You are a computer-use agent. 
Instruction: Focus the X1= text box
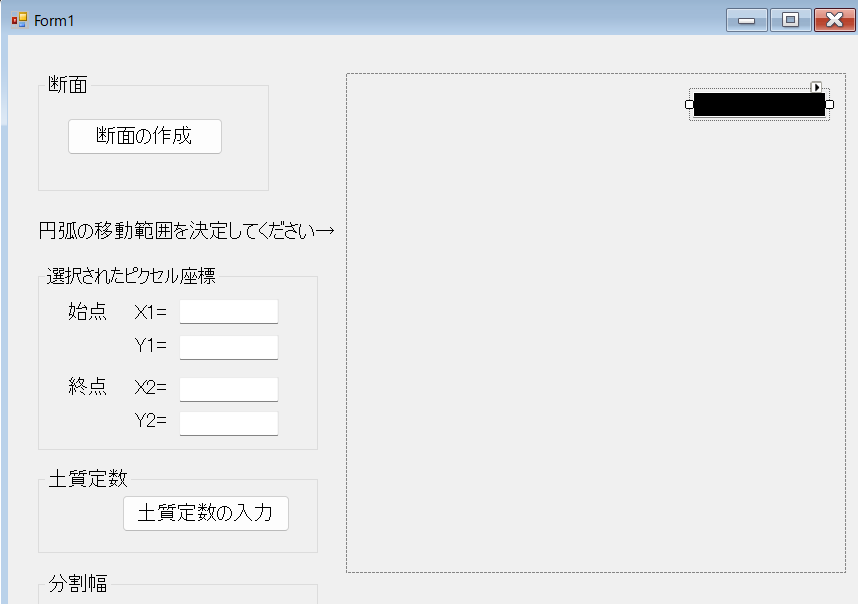coord(228,312)
